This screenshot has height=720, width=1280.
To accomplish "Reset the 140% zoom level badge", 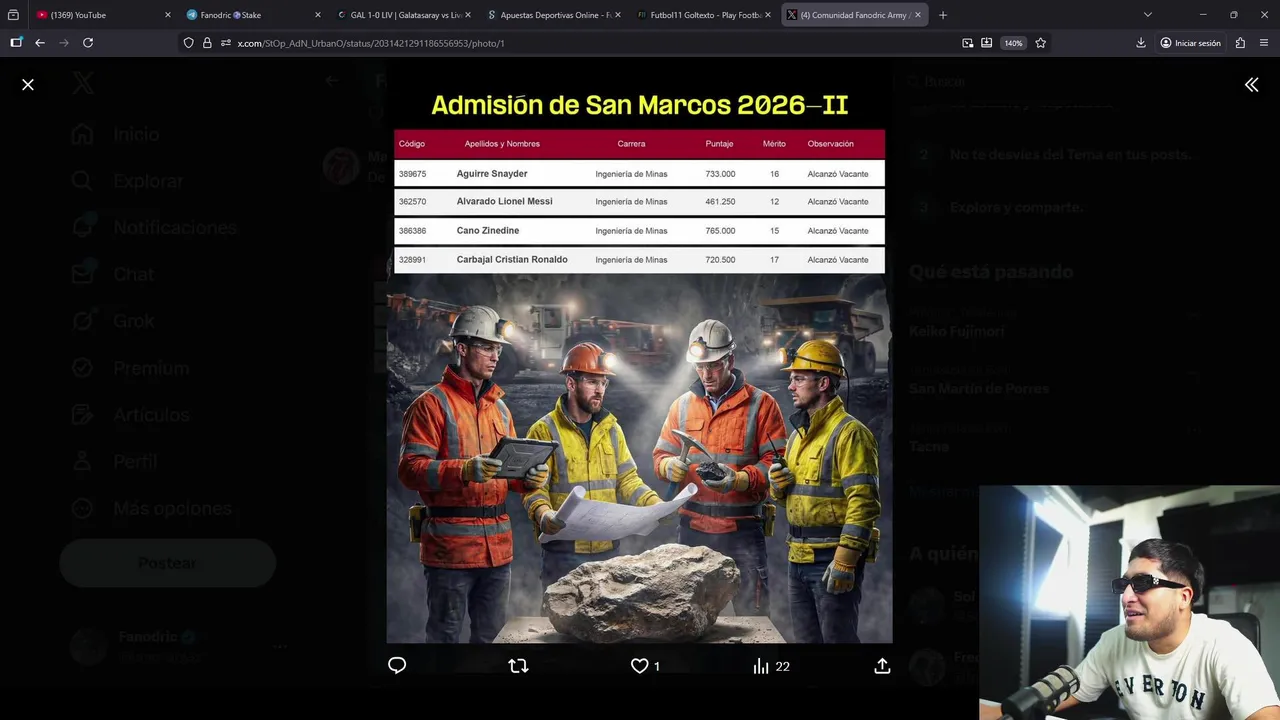I will point(1014,43).
